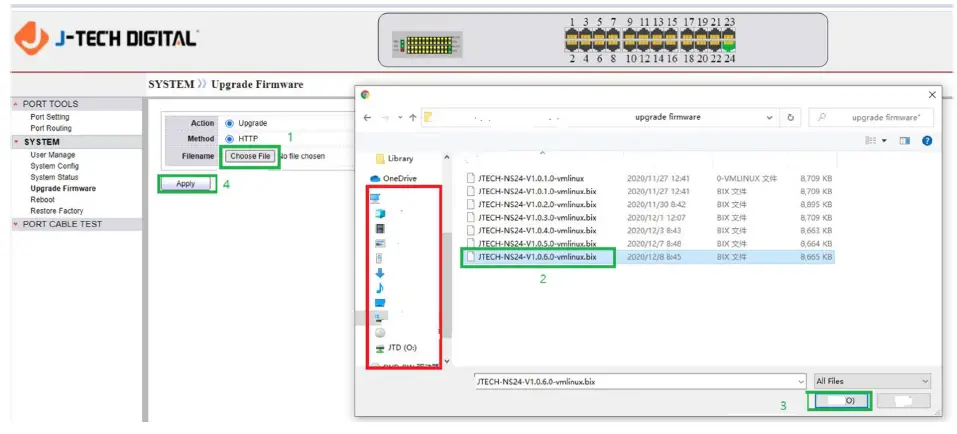Open Port Setting page
957x434 pixels.
coord(50,117)
